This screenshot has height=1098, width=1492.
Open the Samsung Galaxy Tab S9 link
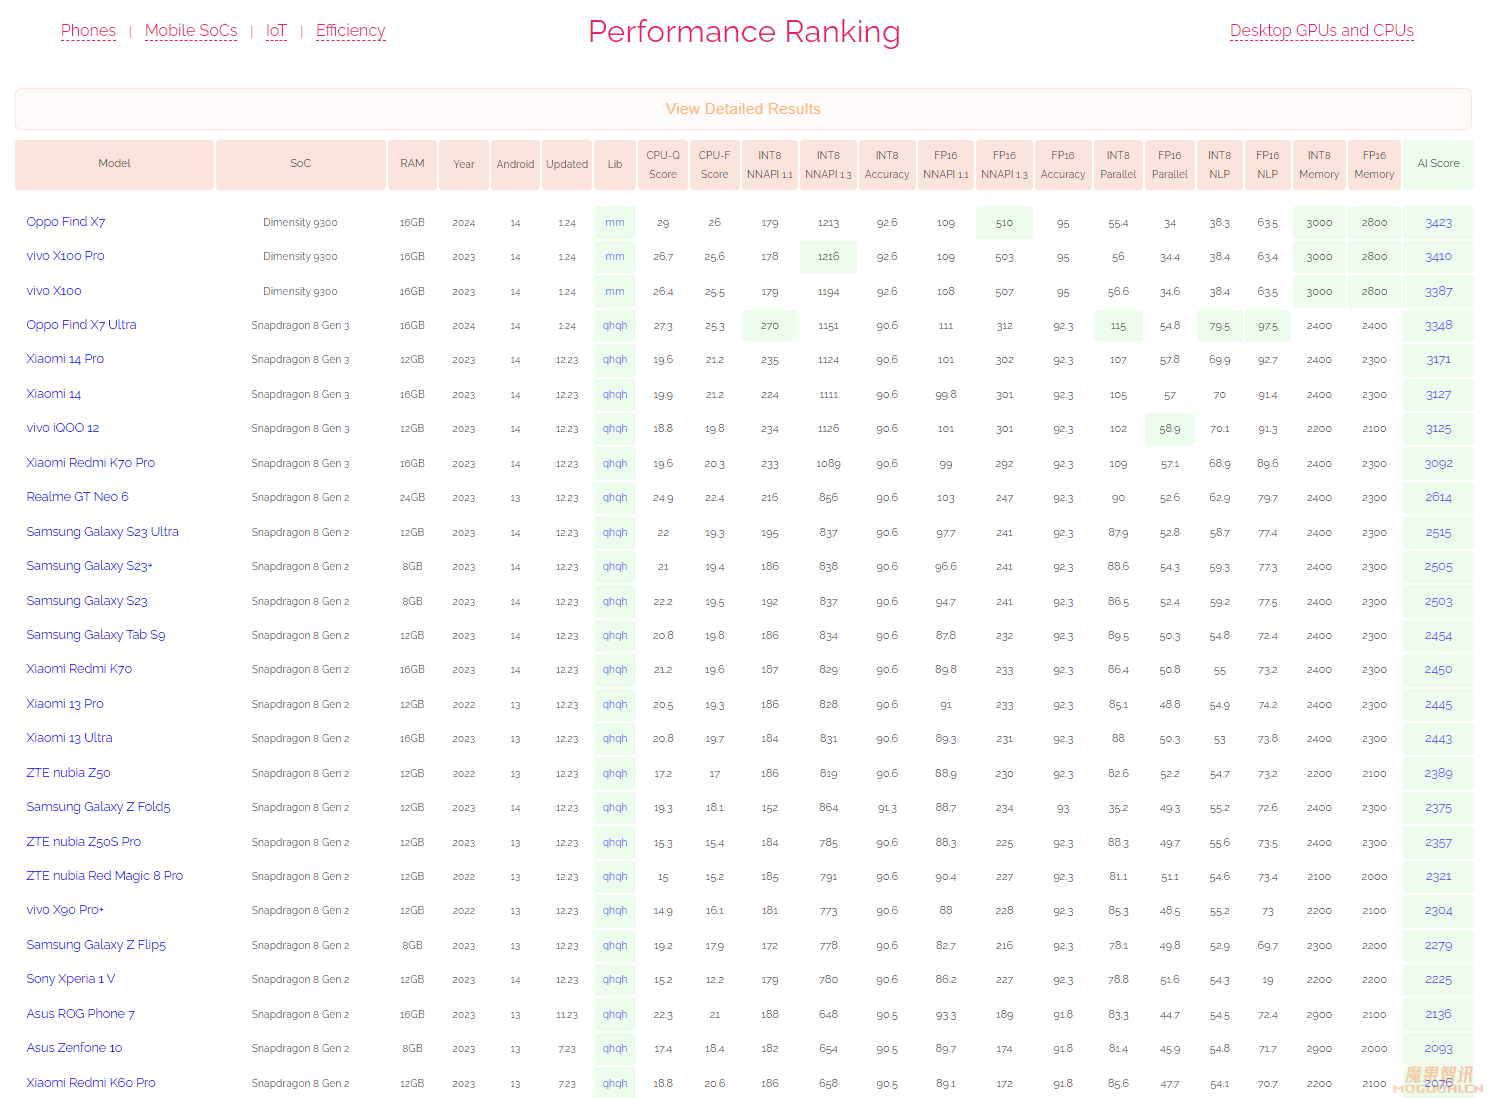tap(96, 635)
